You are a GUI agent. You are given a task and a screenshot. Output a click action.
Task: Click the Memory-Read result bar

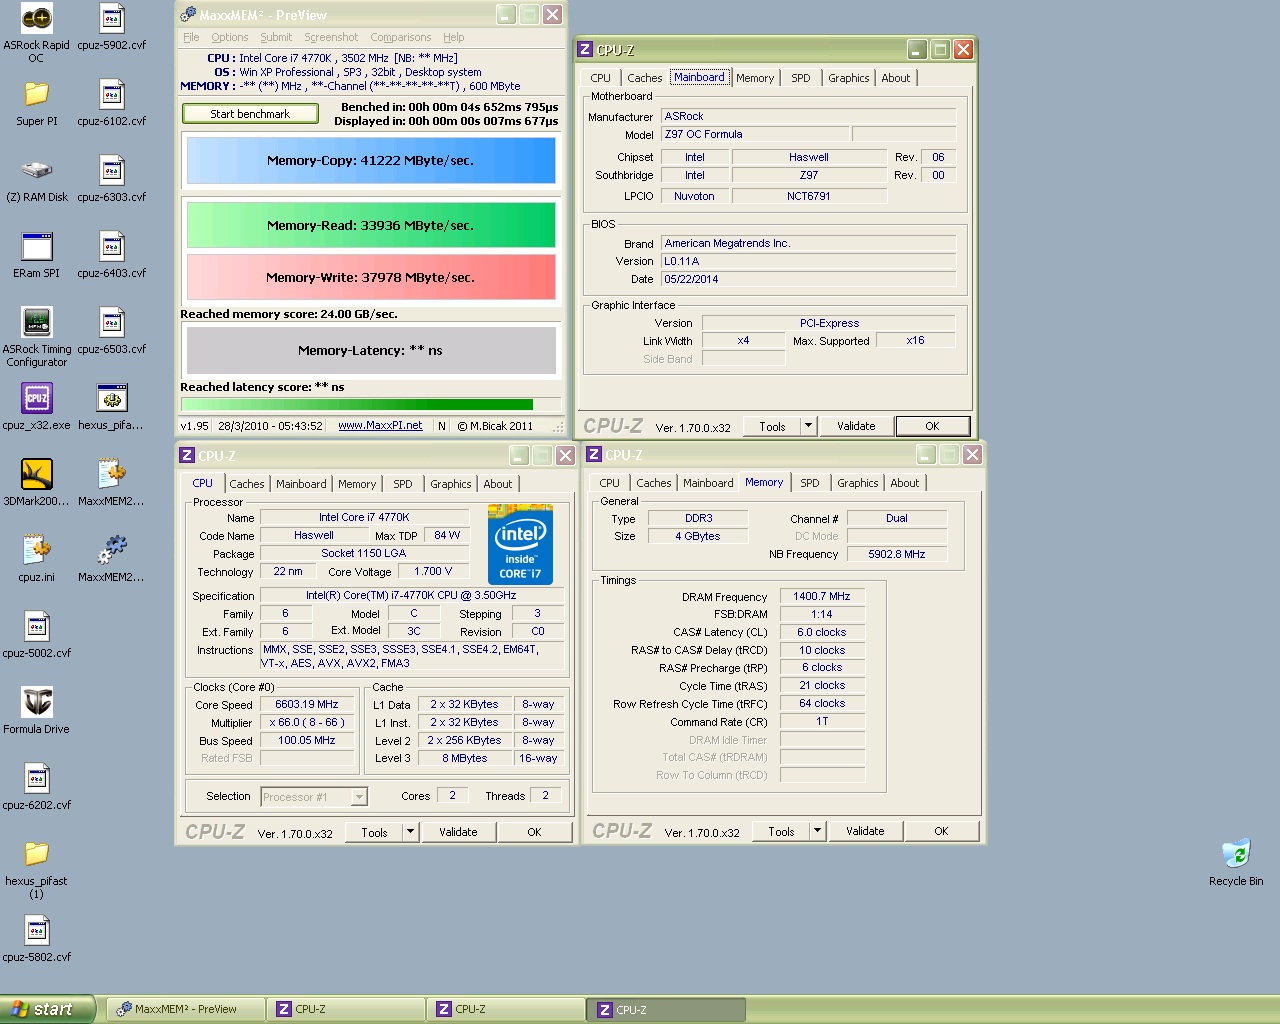371,225
